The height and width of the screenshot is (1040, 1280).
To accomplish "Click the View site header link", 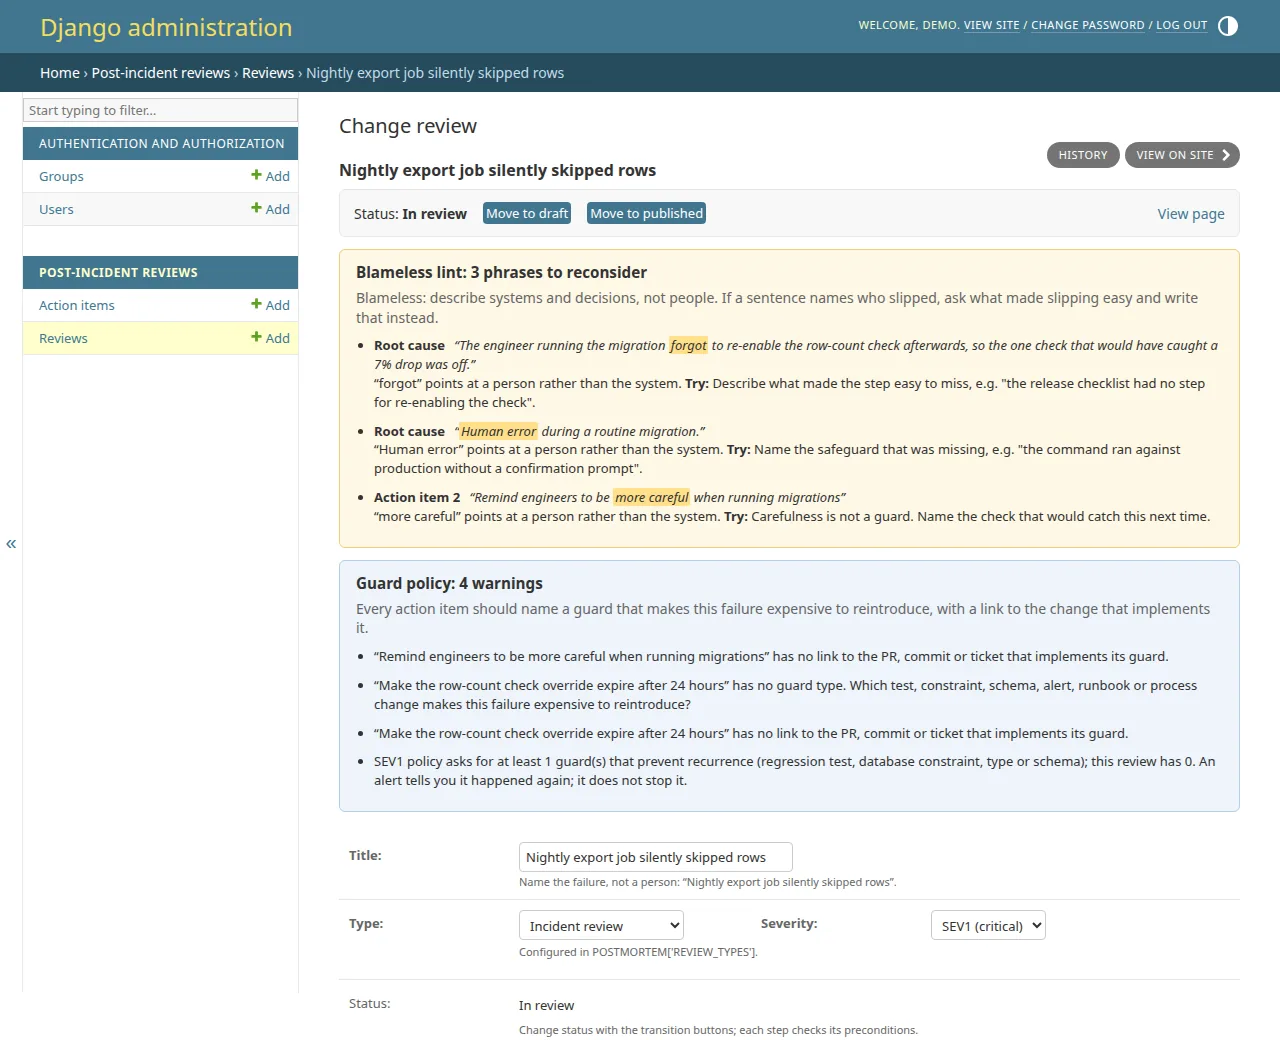I will (992, 25).
